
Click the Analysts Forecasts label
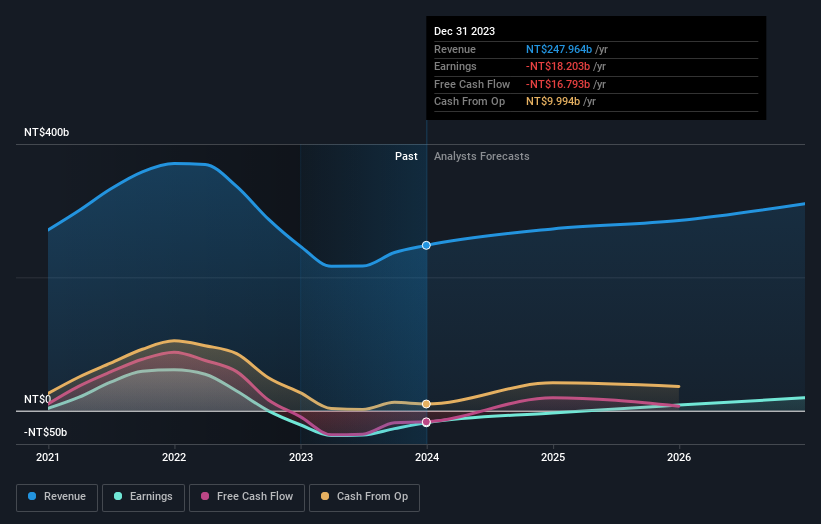pyautogui.click(x=482, y=156)
